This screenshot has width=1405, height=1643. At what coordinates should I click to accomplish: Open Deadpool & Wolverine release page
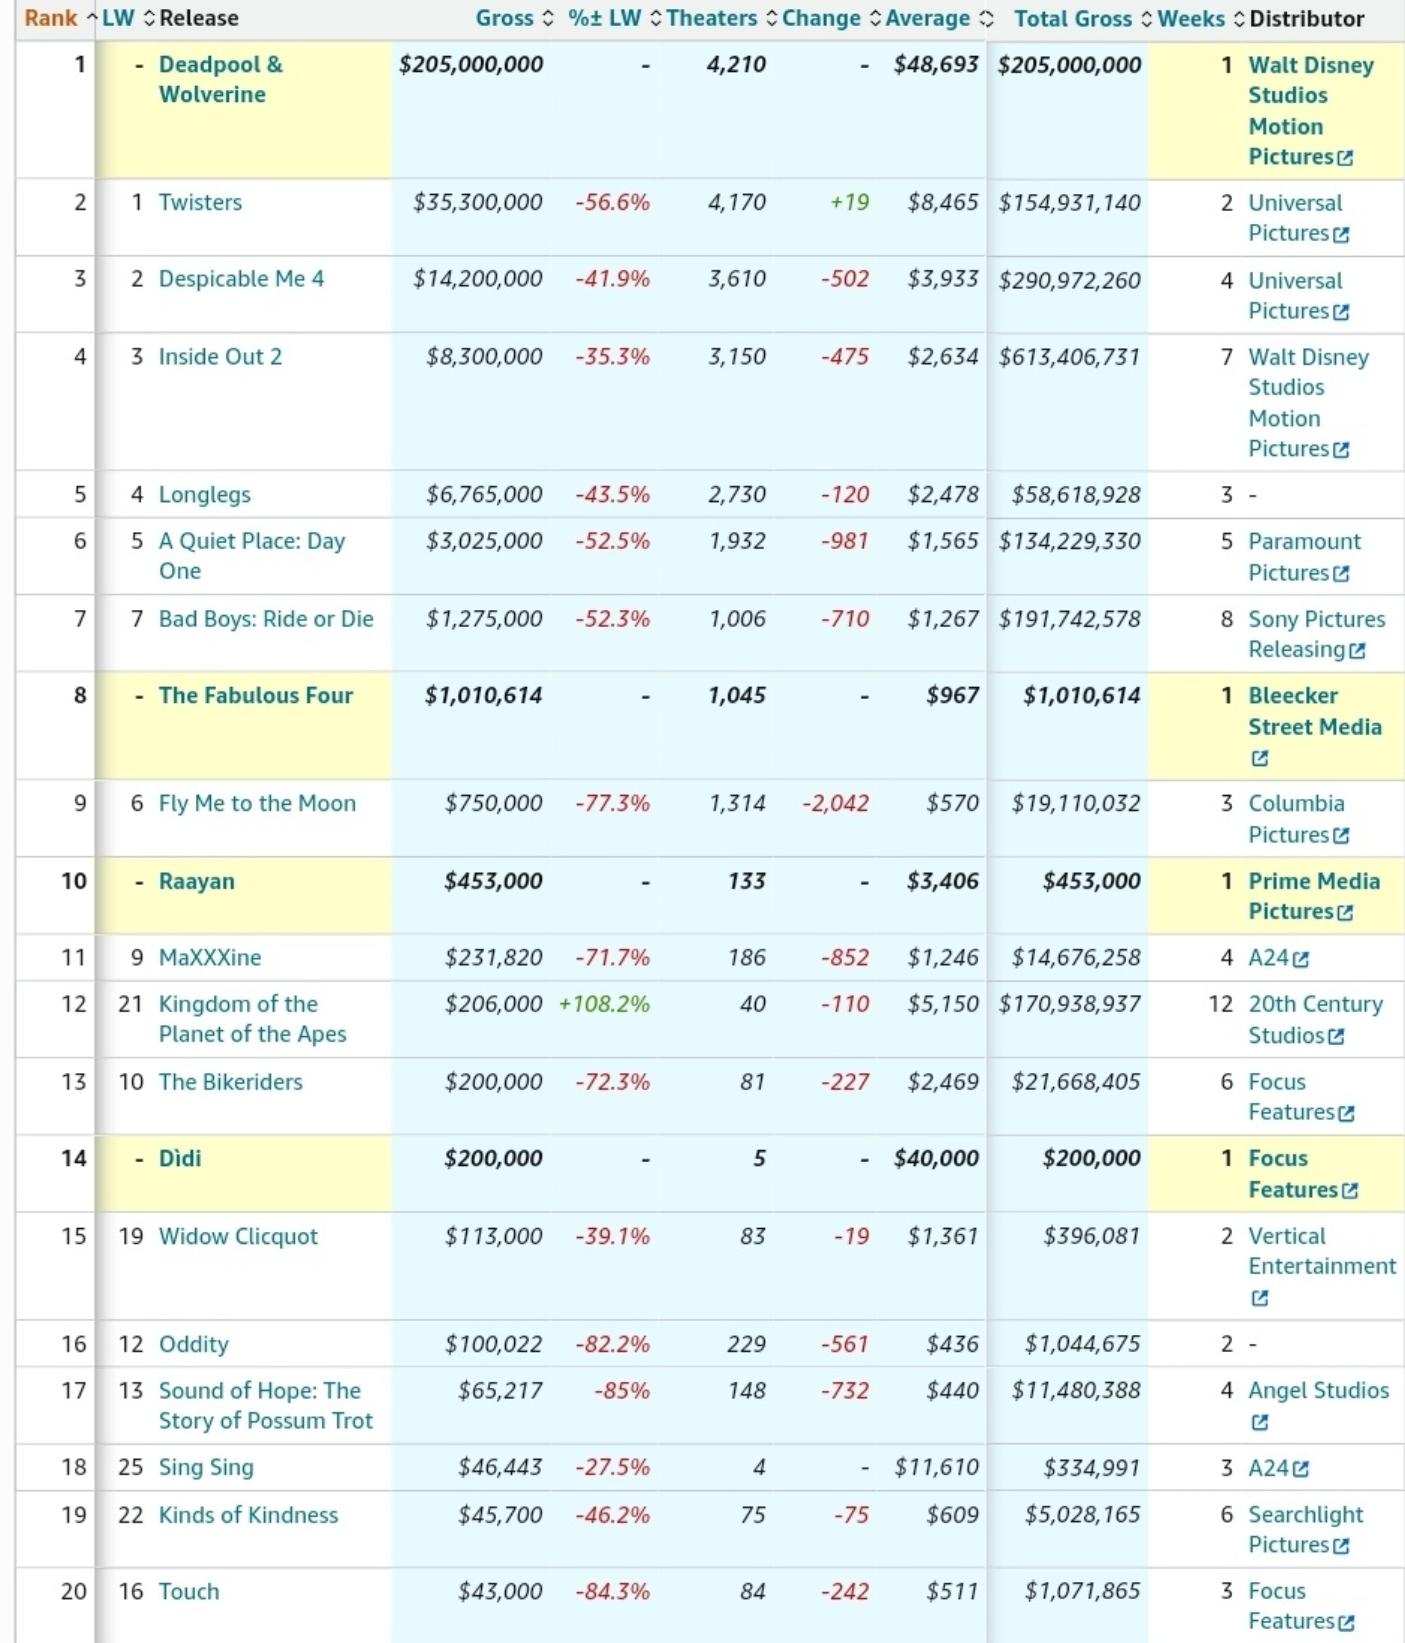point(220,79)
